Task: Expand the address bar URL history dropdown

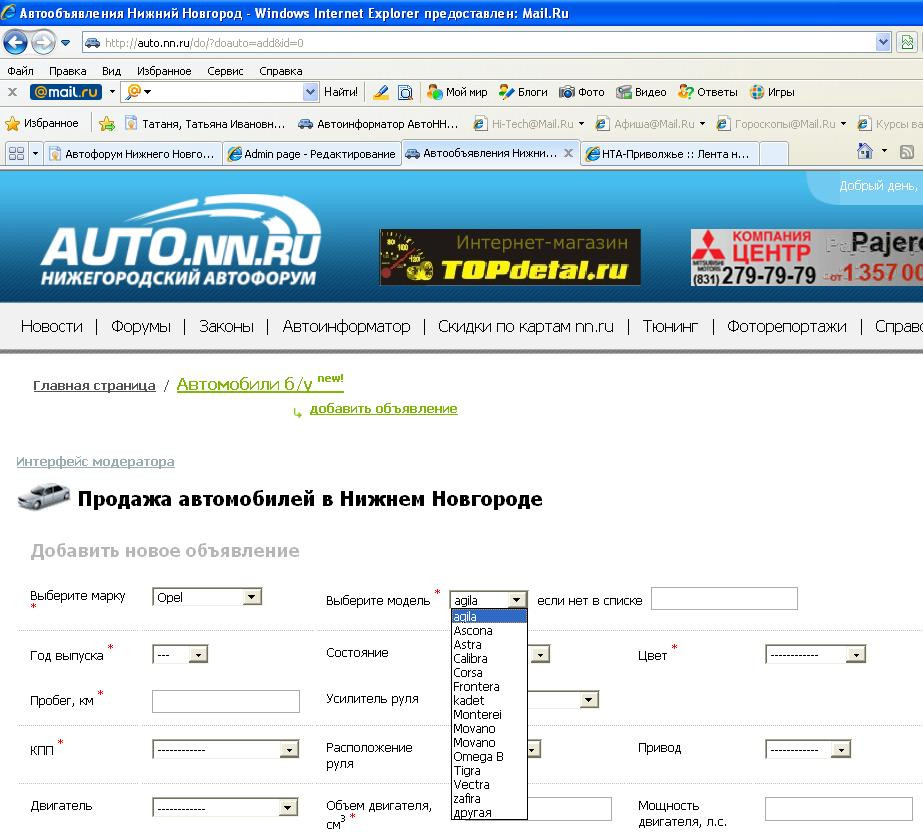Action: click(882, 42)
